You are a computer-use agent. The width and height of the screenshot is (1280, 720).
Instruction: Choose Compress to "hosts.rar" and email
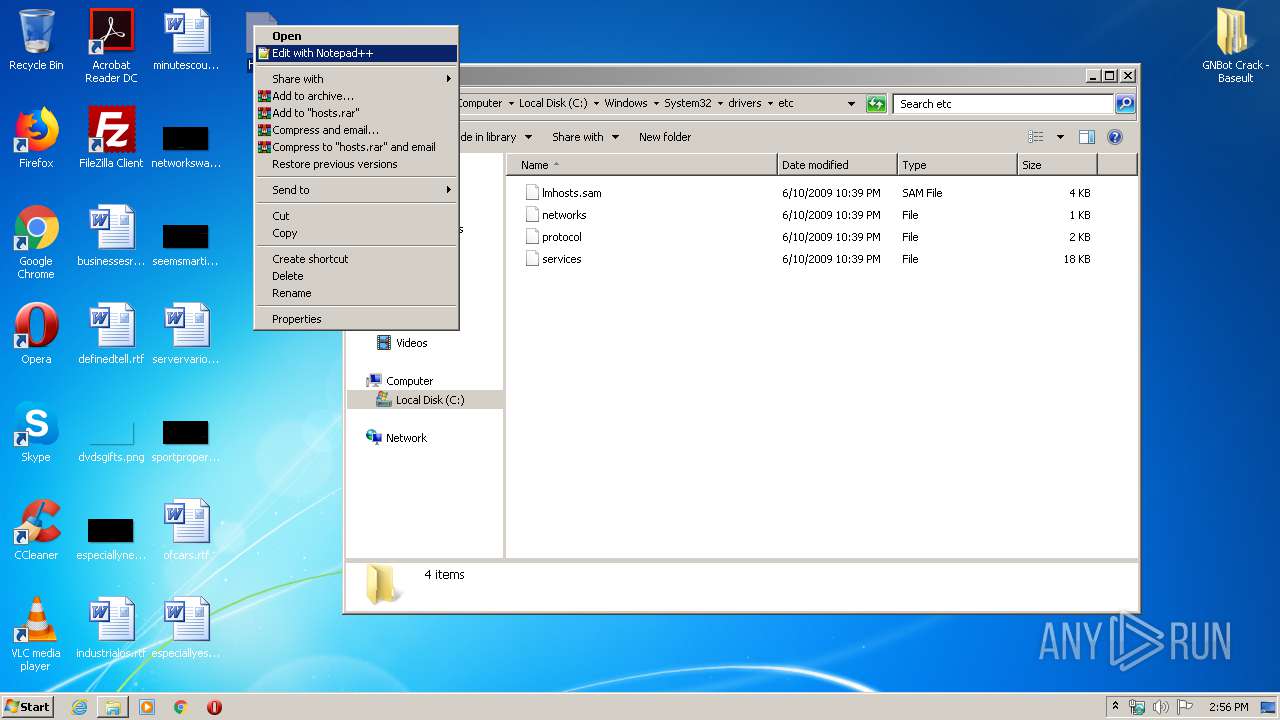click(356, 147)
